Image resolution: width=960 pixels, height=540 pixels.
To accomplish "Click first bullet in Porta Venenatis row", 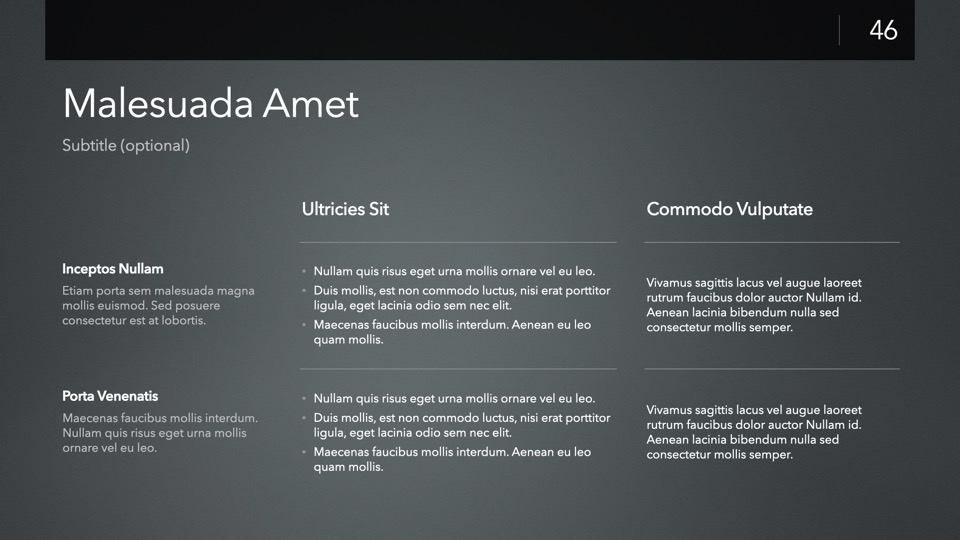I will pyautogui.click(x=454, y=398).
